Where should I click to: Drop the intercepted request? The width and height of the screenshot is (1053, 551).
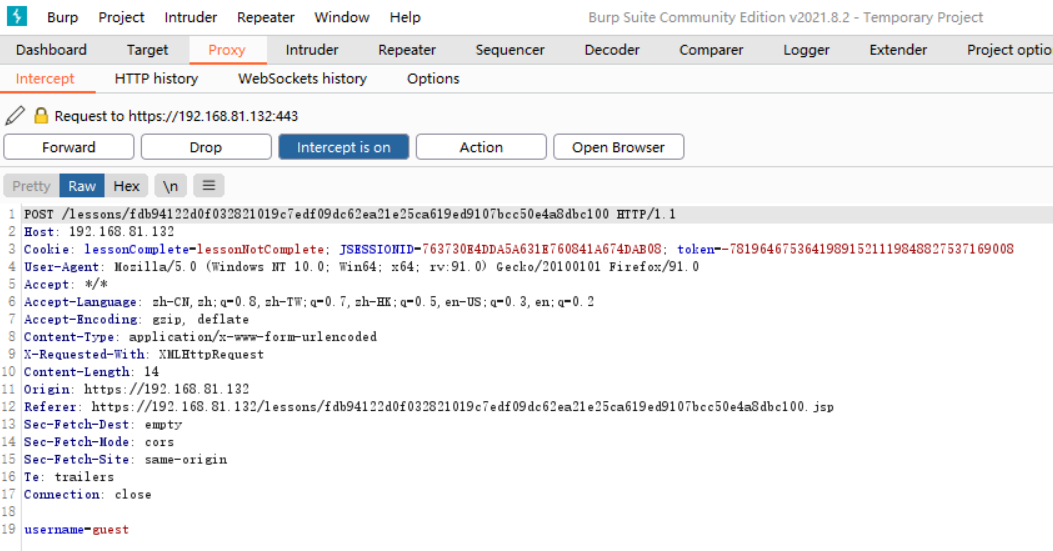pyautogui.click(x=206, y=147)
